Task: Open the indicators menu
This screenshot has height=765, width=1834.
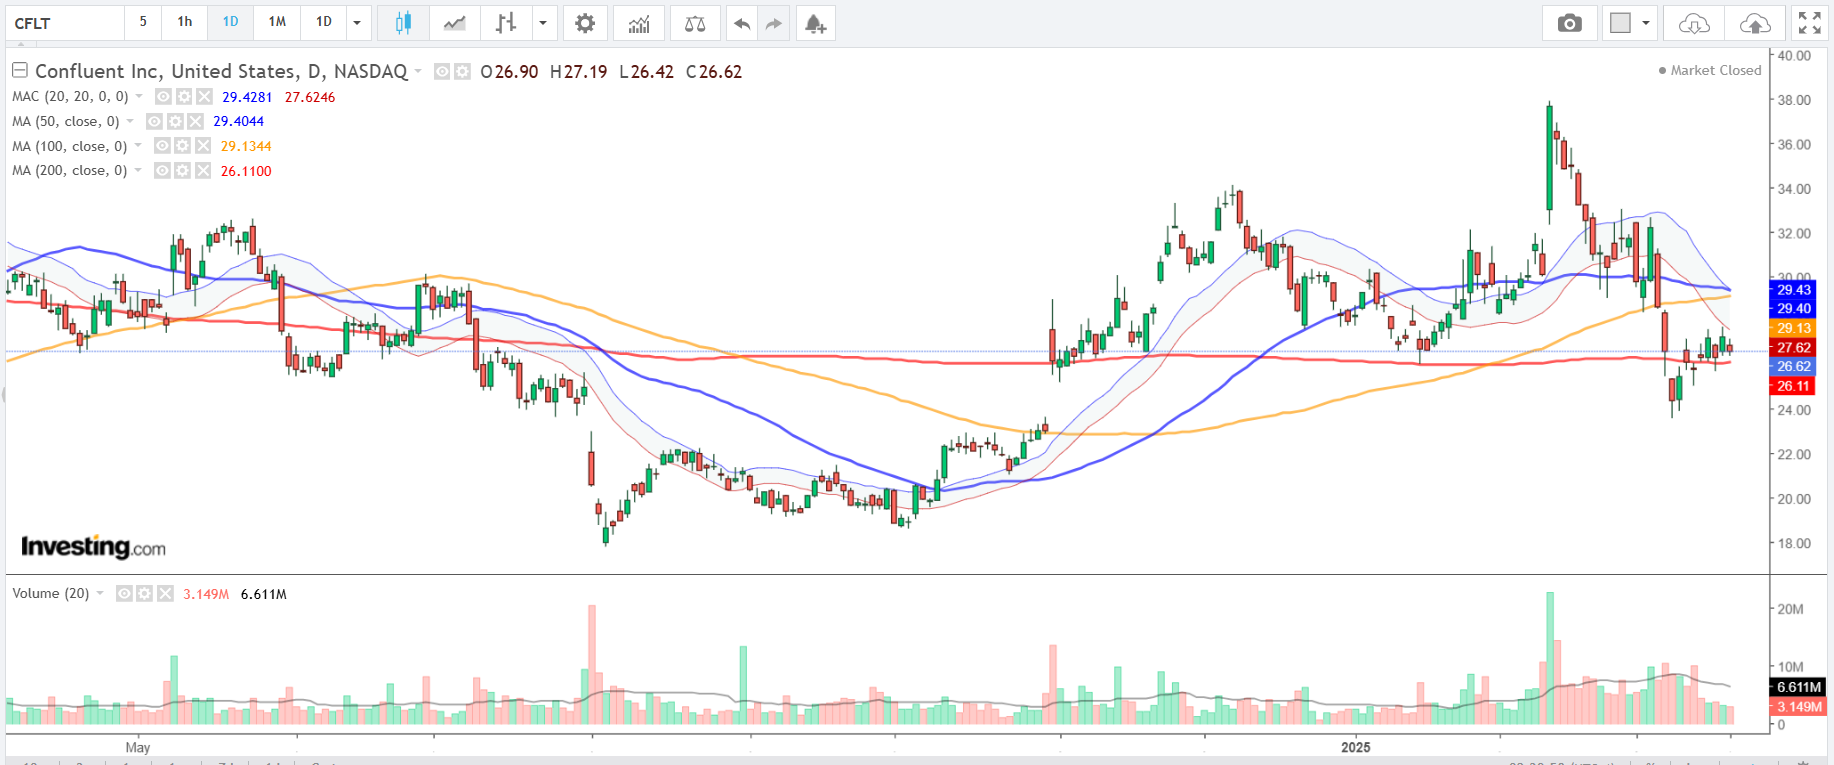Action: pyautogui.click(x=639, y=23)
